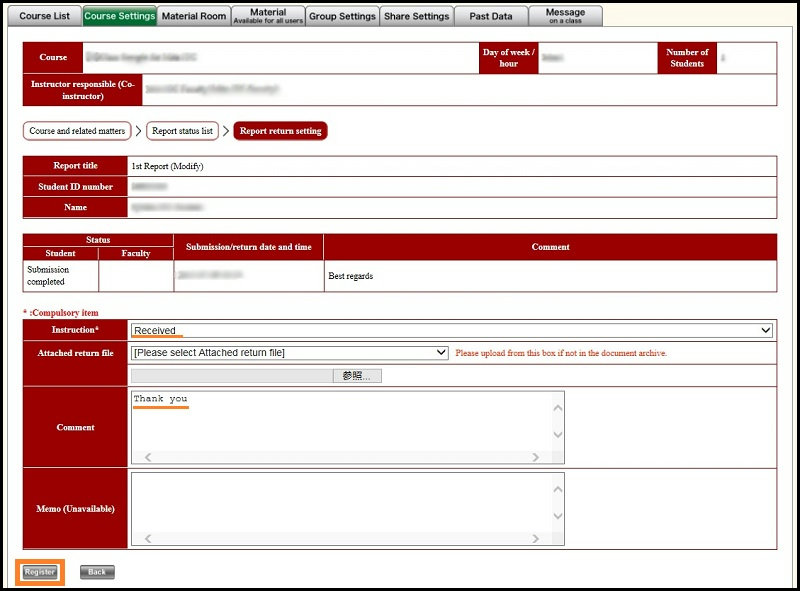Switch to the Material Room tab
The image size is (800, 591).
(x=194, y=16)
